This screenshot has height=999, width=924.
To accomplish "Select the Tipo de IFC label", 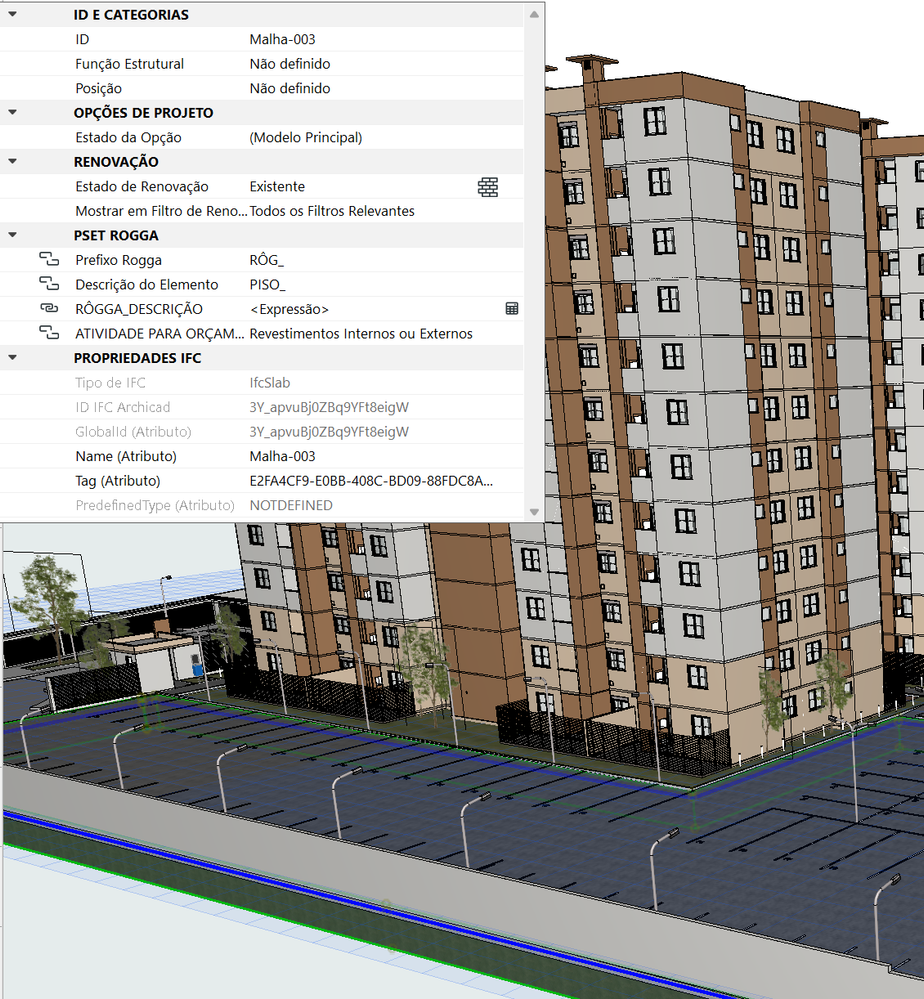I will tap(110, 383).
